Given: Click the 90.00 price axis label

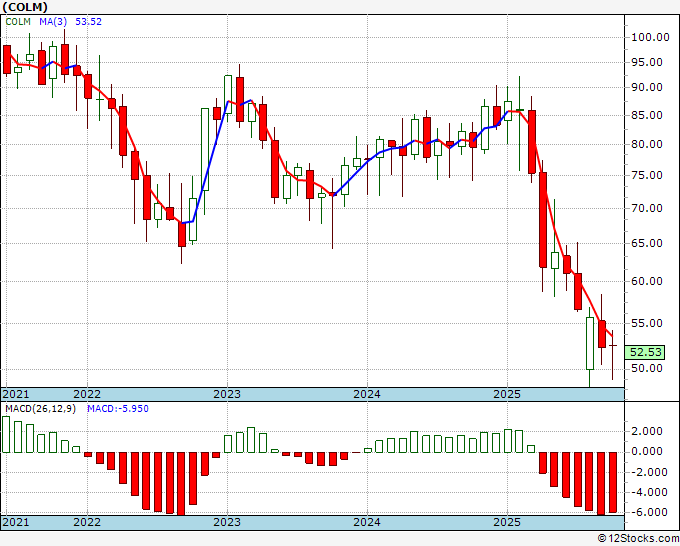Looking at the screenshot, I should (647, 88).
